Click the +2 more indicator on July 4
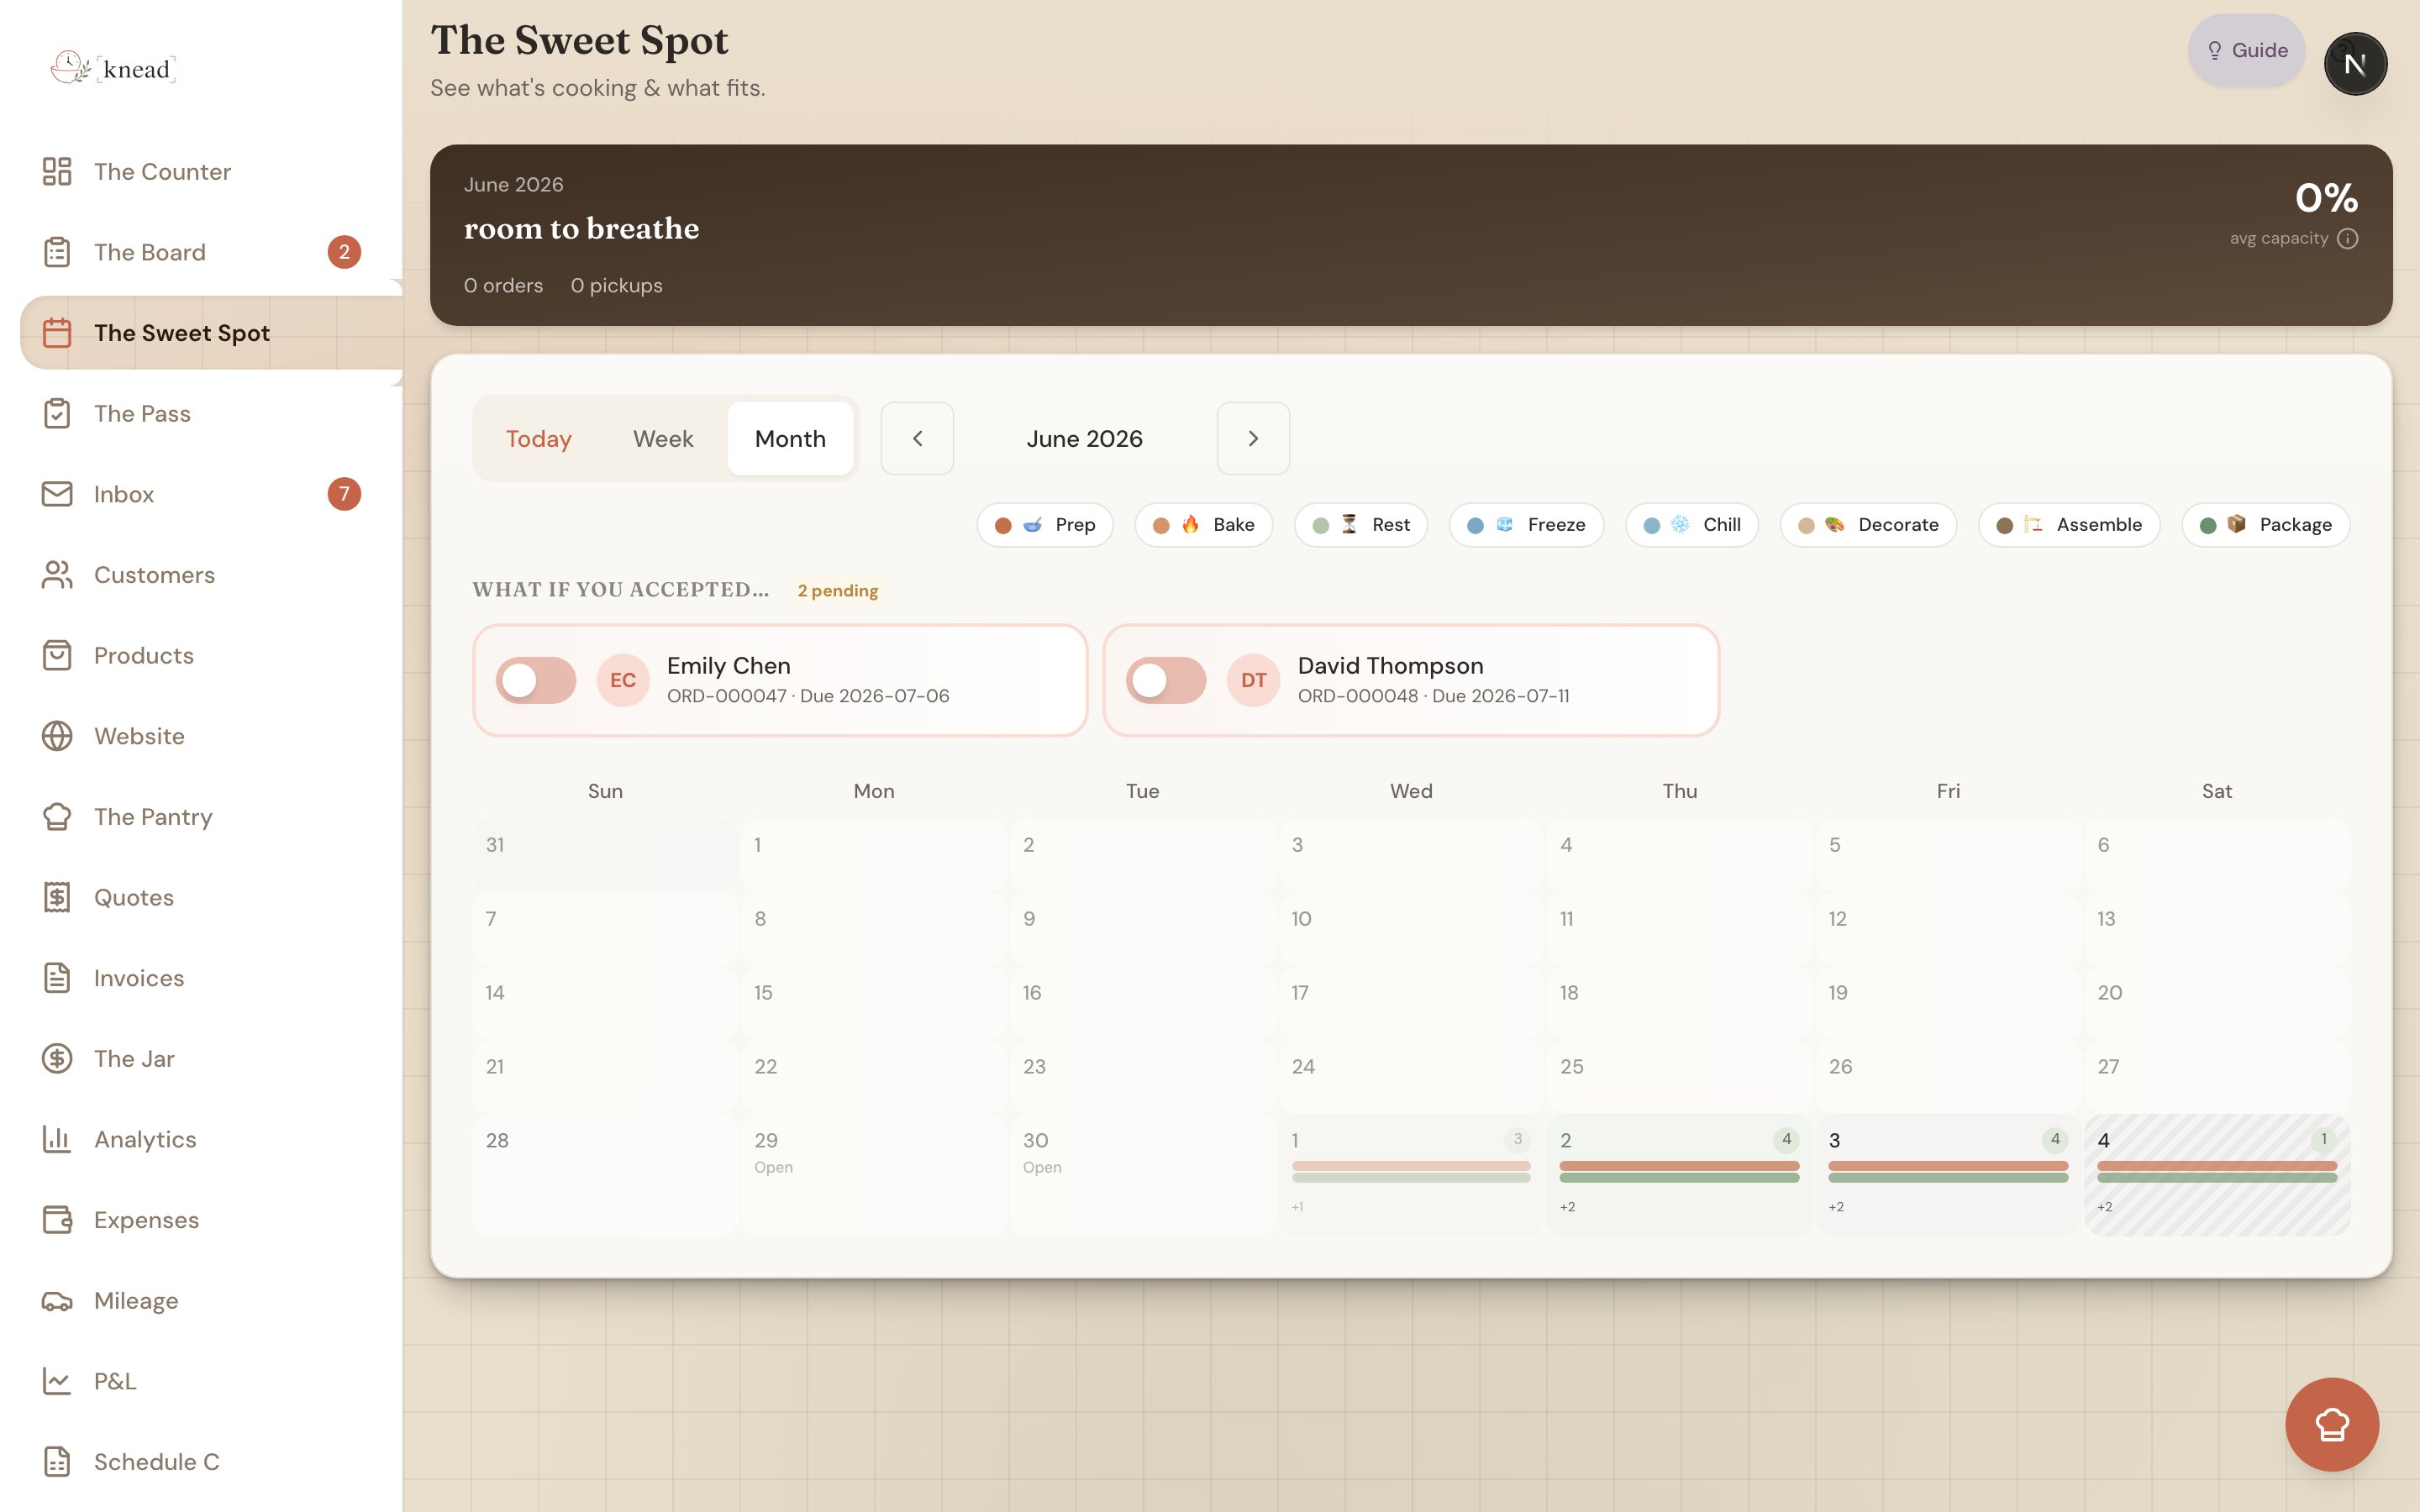The width and height of the screenshot is (2420, 1512). click(x=2105, y=1207)
